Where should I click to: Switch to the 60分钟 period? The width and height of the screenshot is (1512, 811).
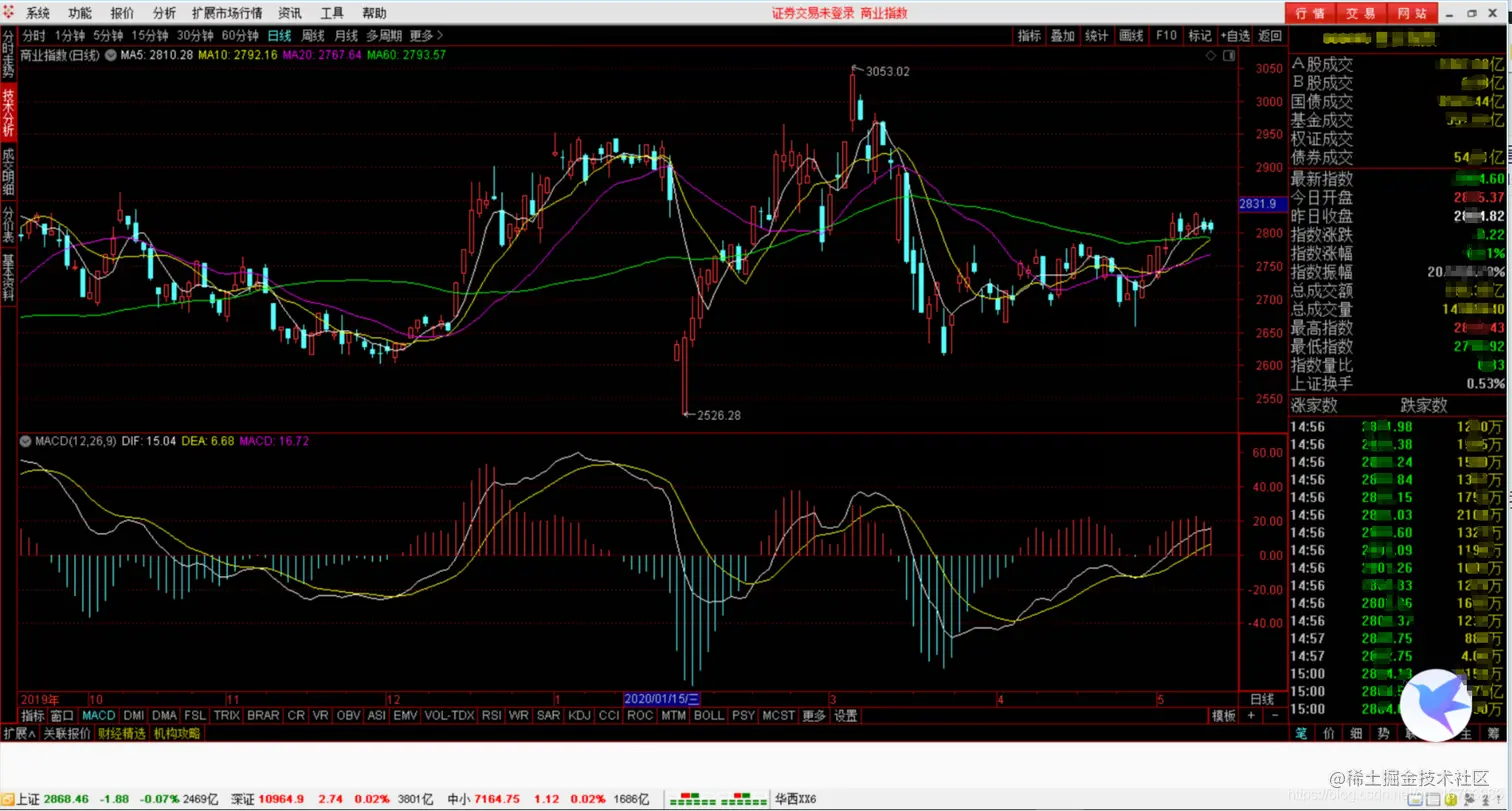(x=240, y=36)
